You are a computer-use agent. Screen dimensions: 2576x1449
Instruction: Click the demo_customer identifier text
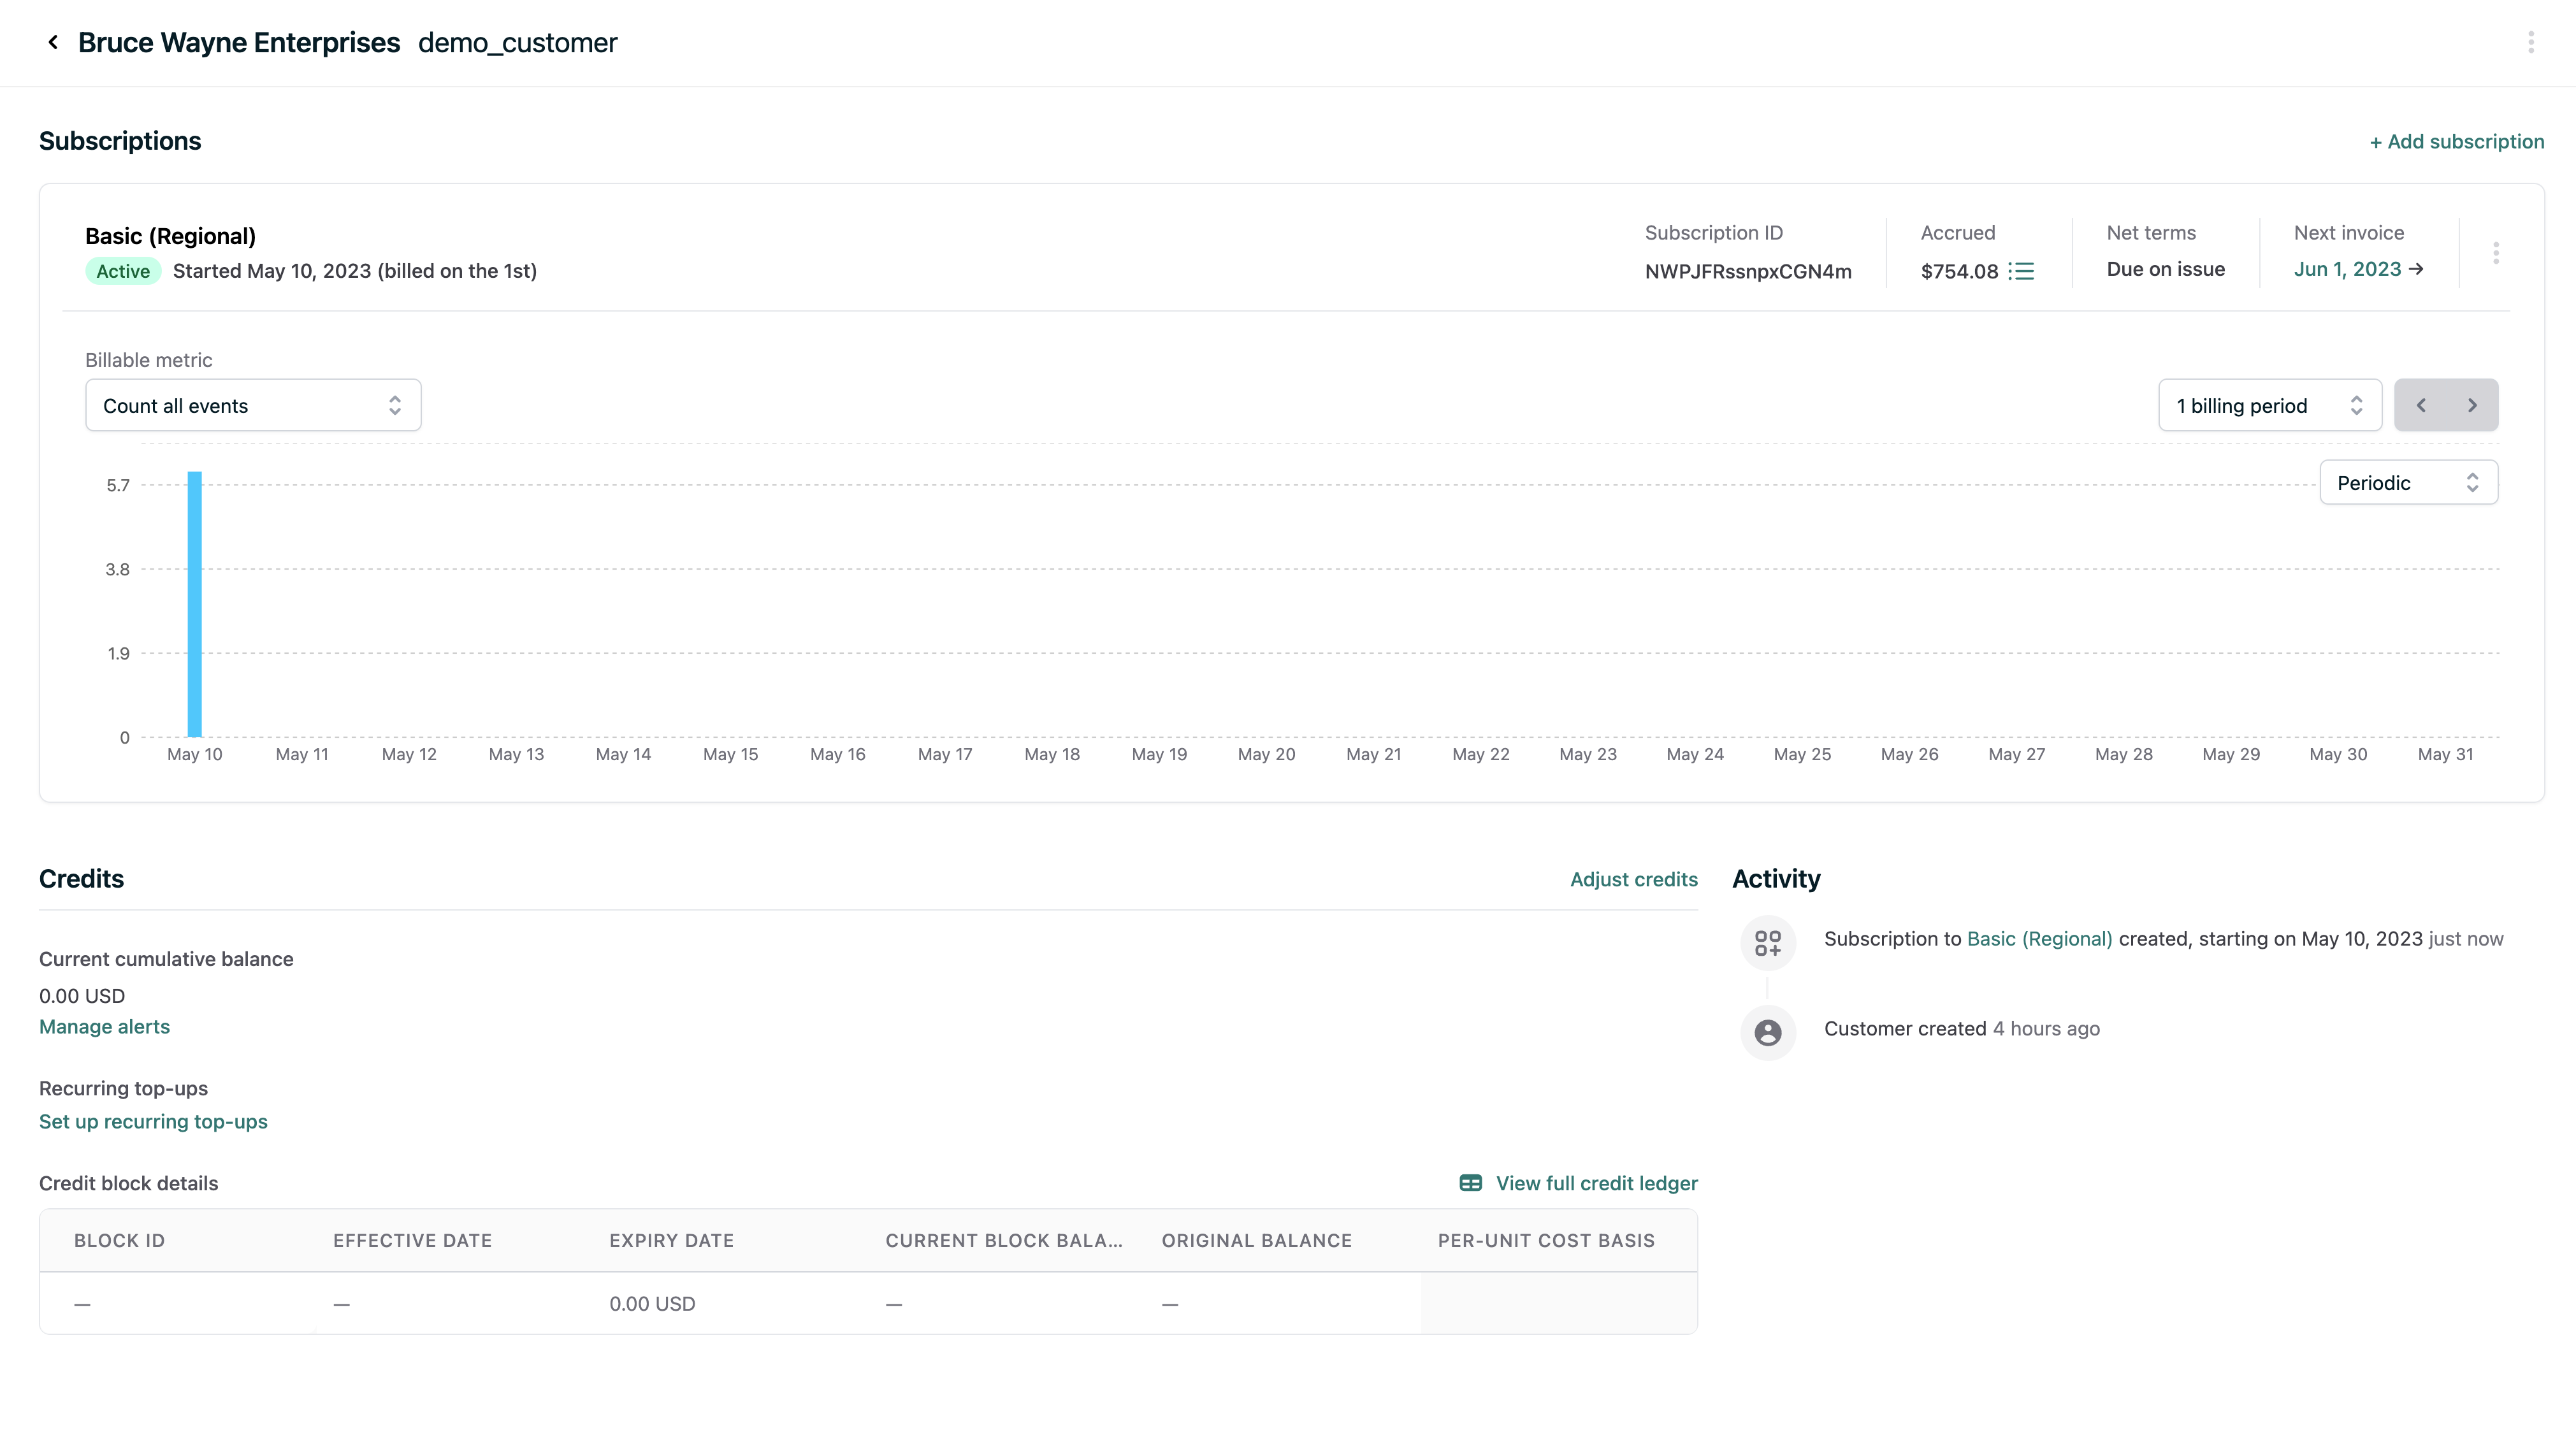[517, 43]
